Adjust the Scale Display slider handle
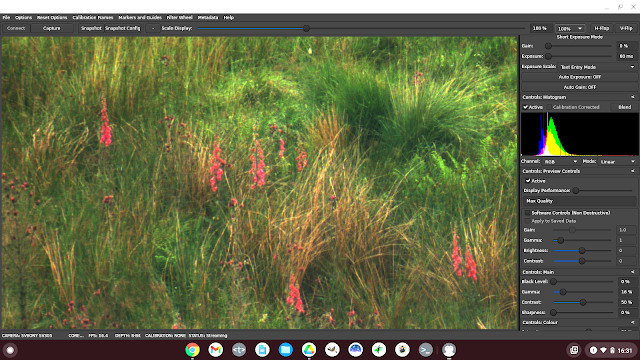 point(306,28)
